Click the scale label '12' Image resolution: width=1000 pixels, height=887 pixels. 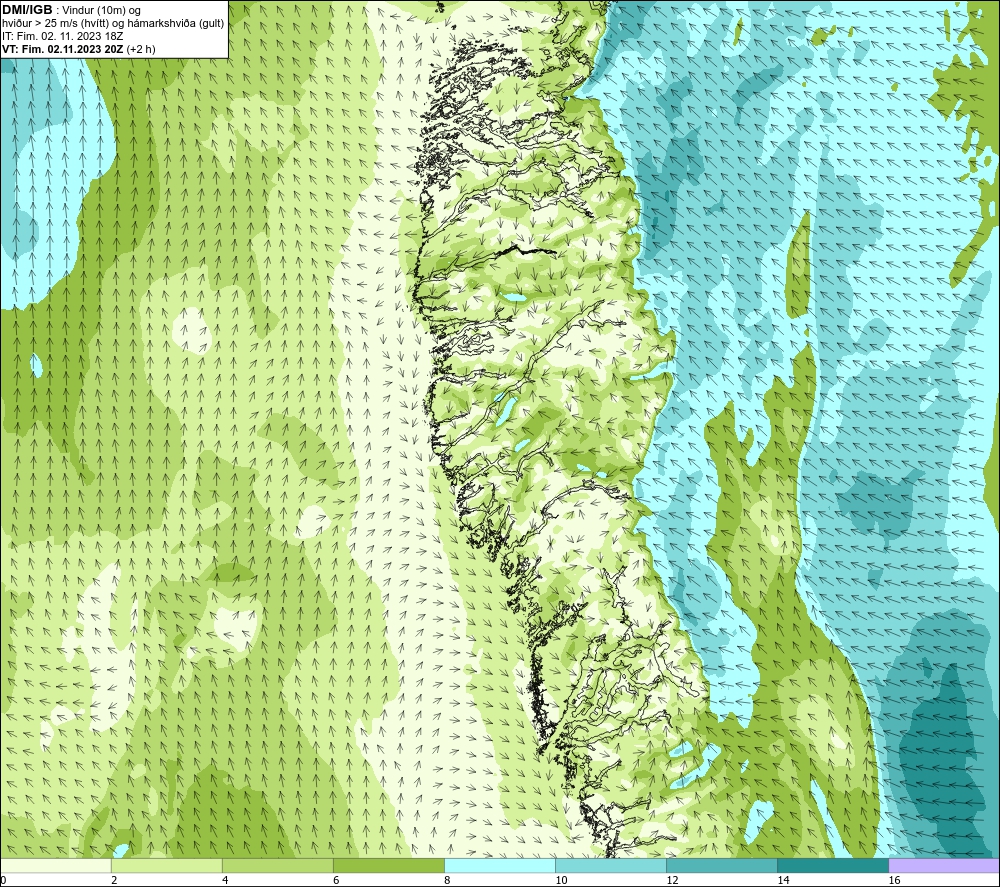click(x=672, y=881)
